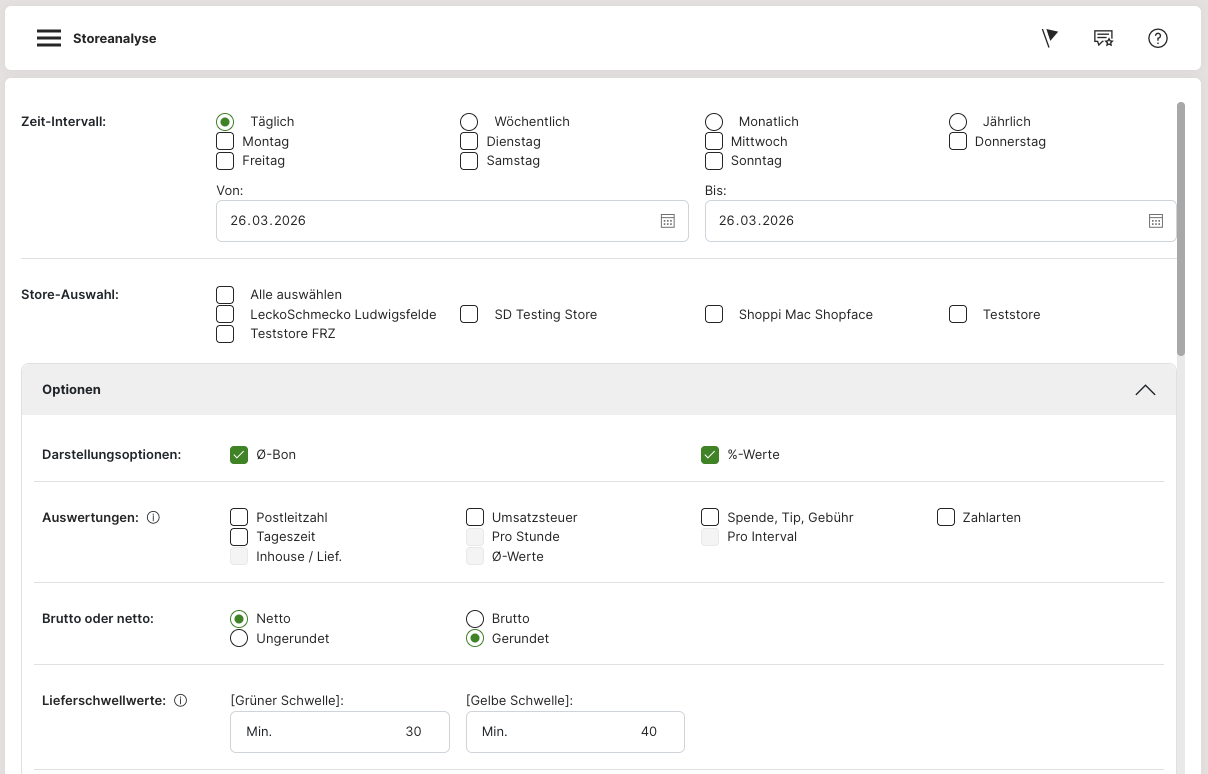Click the Grüner Schwelle minutes field
Viewport: 1208px width, 774px height.
339,732
